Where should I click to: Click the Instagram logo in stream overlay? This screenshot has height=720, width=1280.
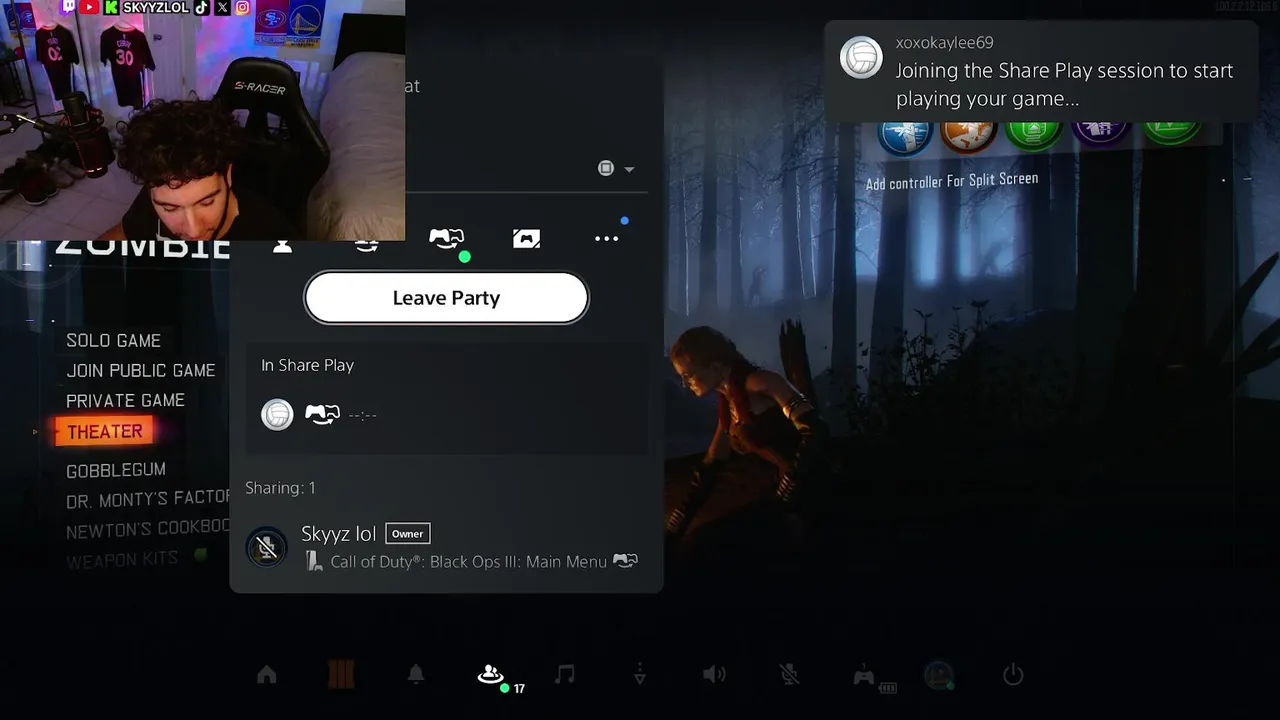[242, 7]
